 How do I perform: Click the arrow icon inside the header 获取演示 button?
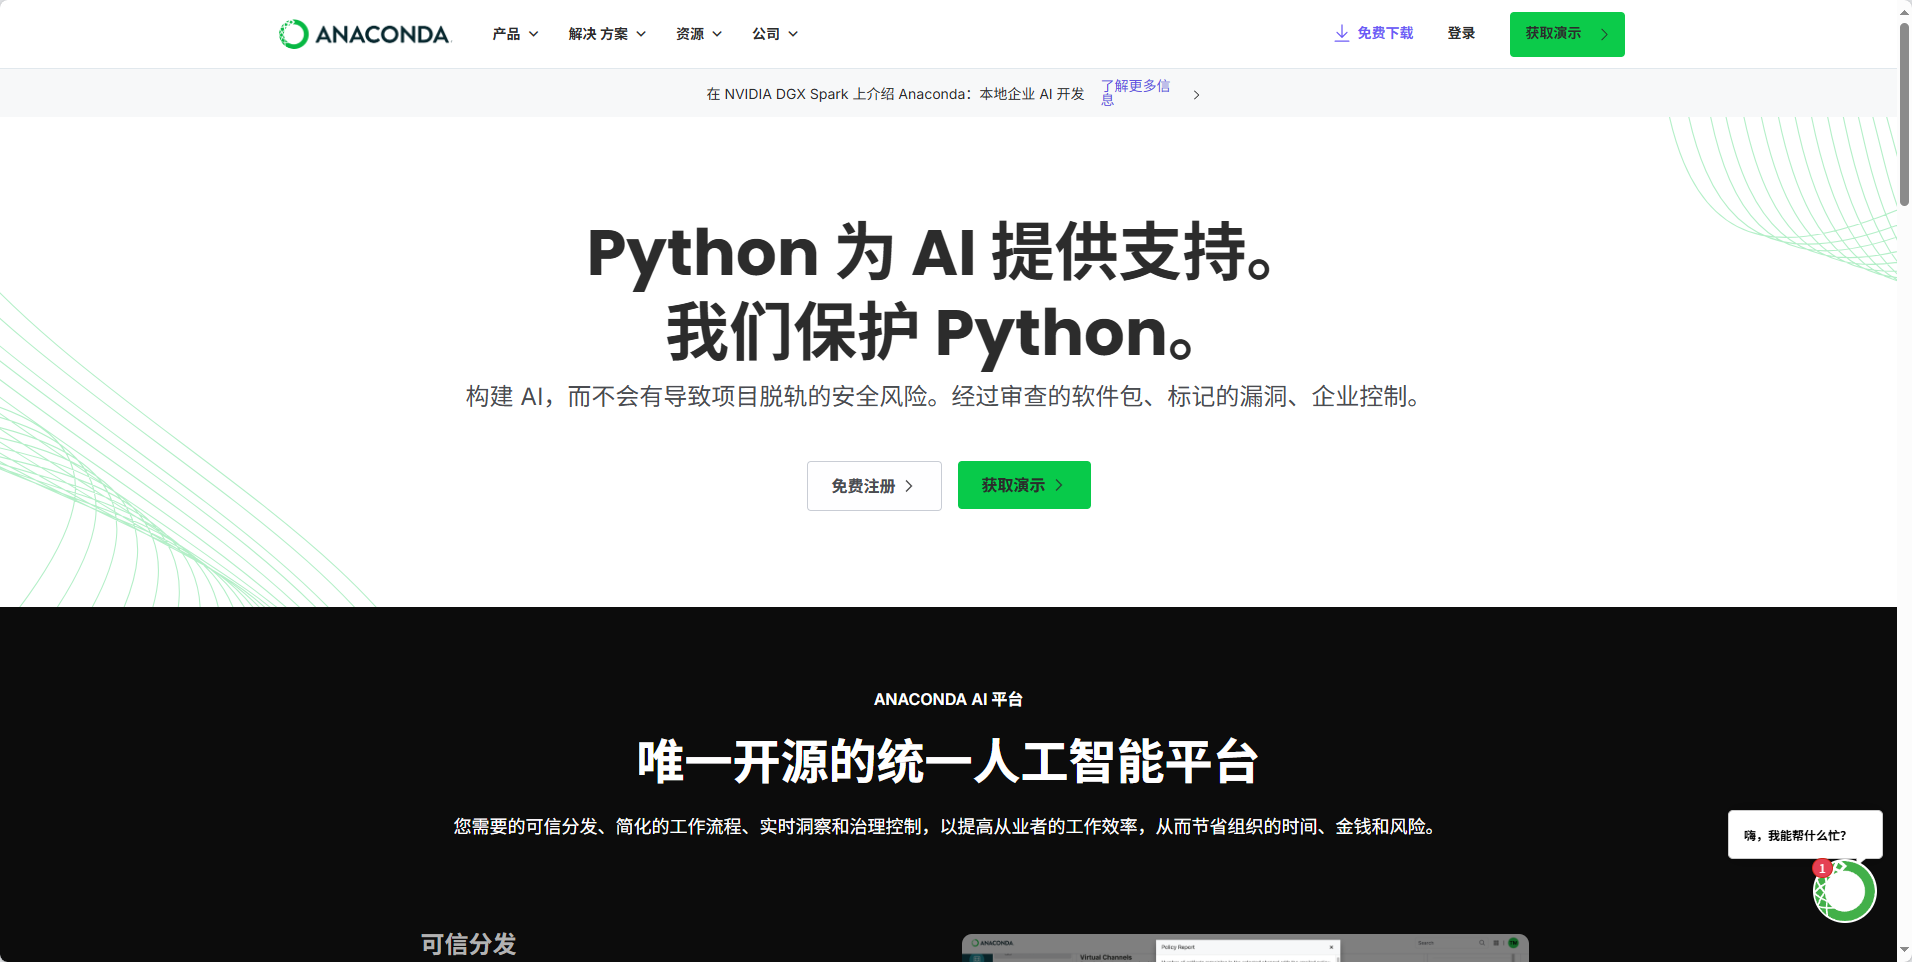pos(1603,33)
